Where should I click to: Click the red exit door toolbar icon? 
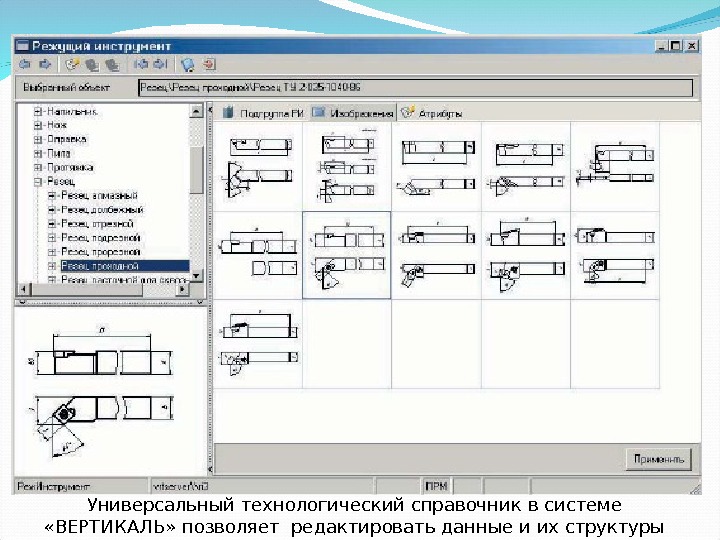209,64
